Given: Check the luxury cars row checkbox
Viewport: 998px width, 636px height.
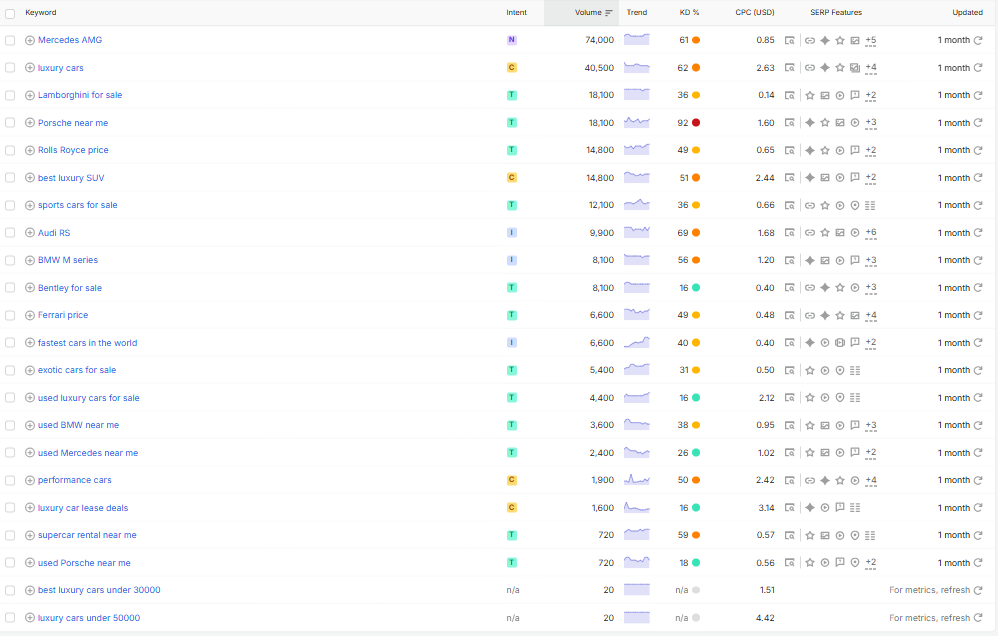Looking at the screenshot, I should (x=10, y=67).
